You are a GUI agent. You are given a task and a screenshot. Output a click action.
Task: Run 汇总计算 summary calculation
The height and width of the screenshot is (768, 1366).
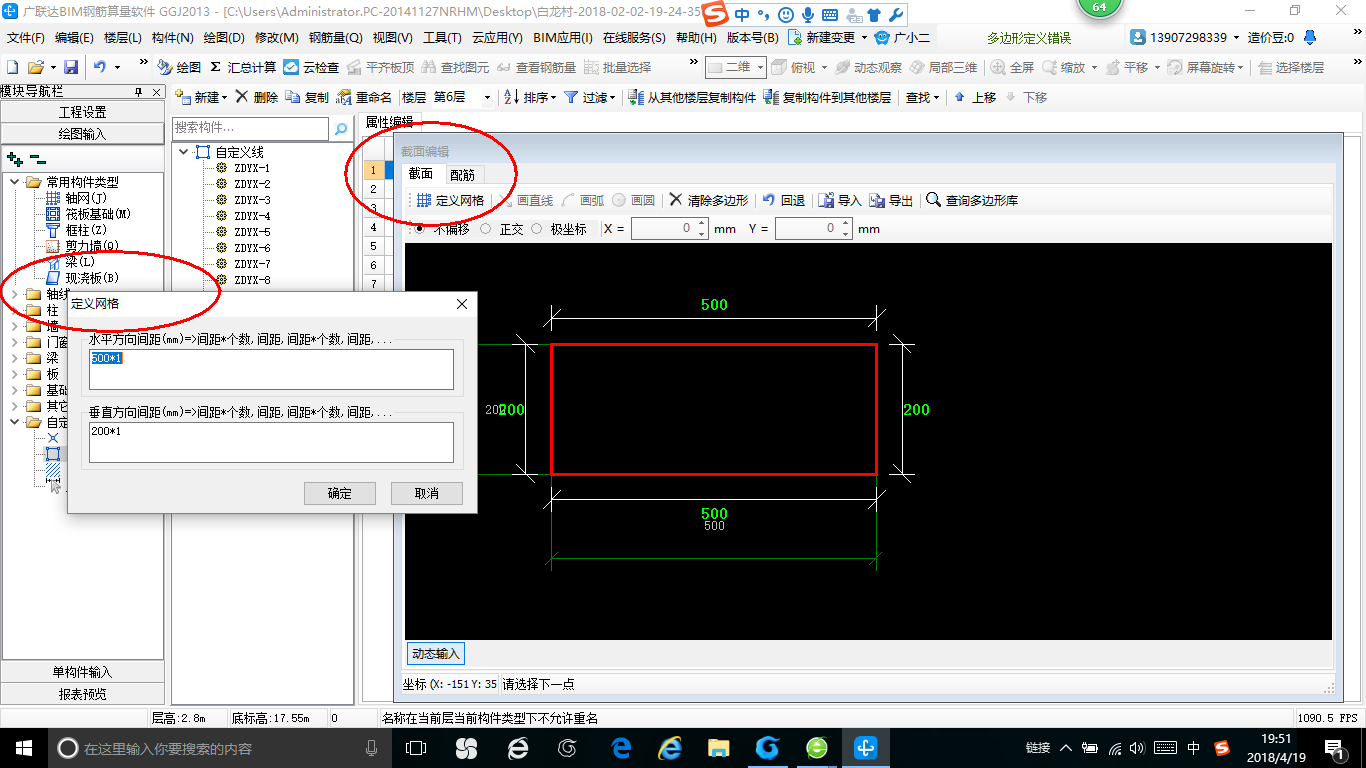[243, 67]
